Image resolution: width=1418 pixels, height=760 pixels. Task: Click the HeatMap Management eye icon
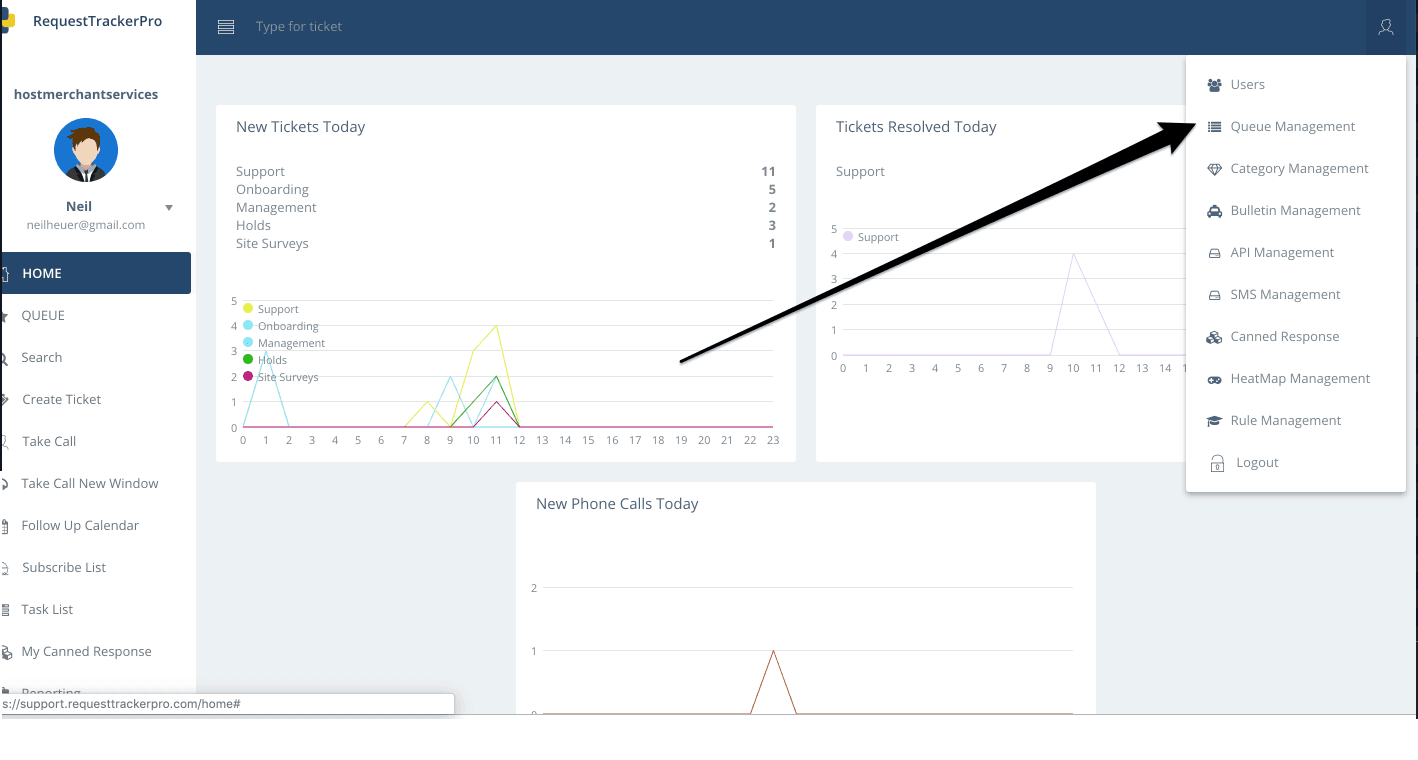click(1214, 378)
